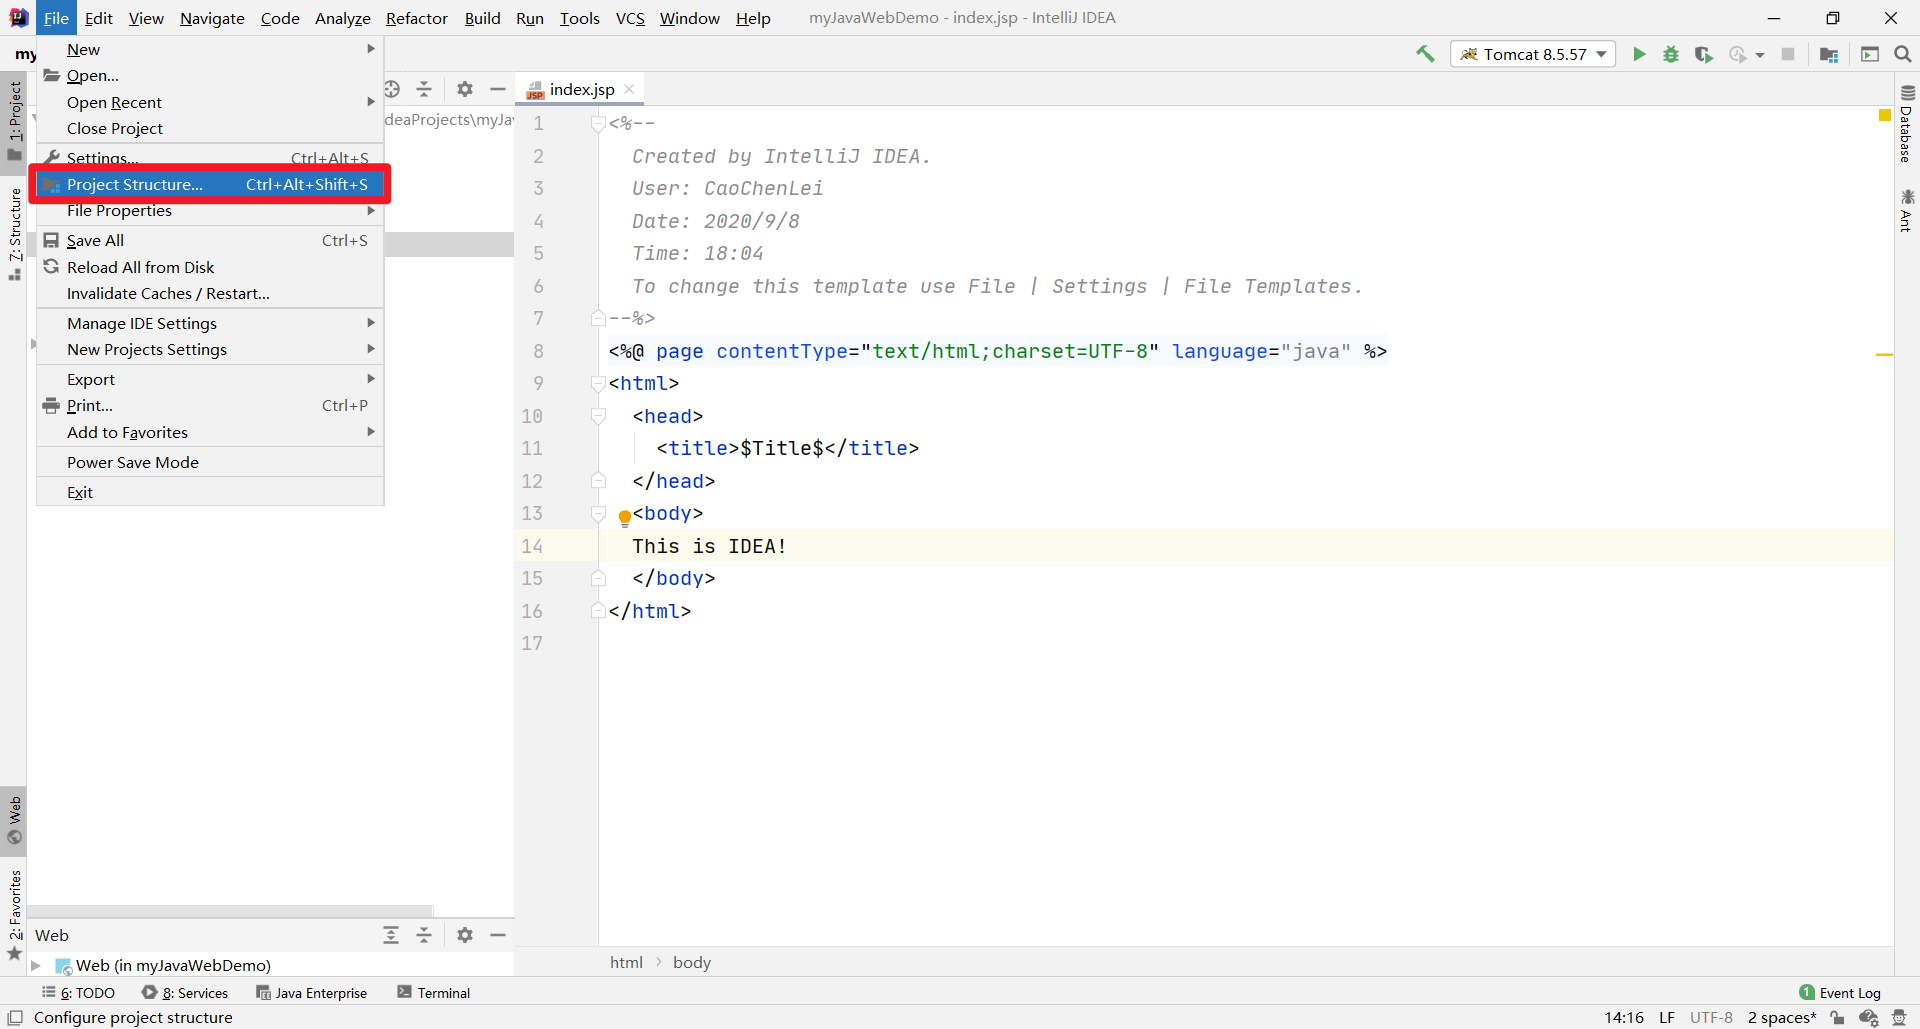Expand the New submenu

pyautogui.click(x=210, y=49)
